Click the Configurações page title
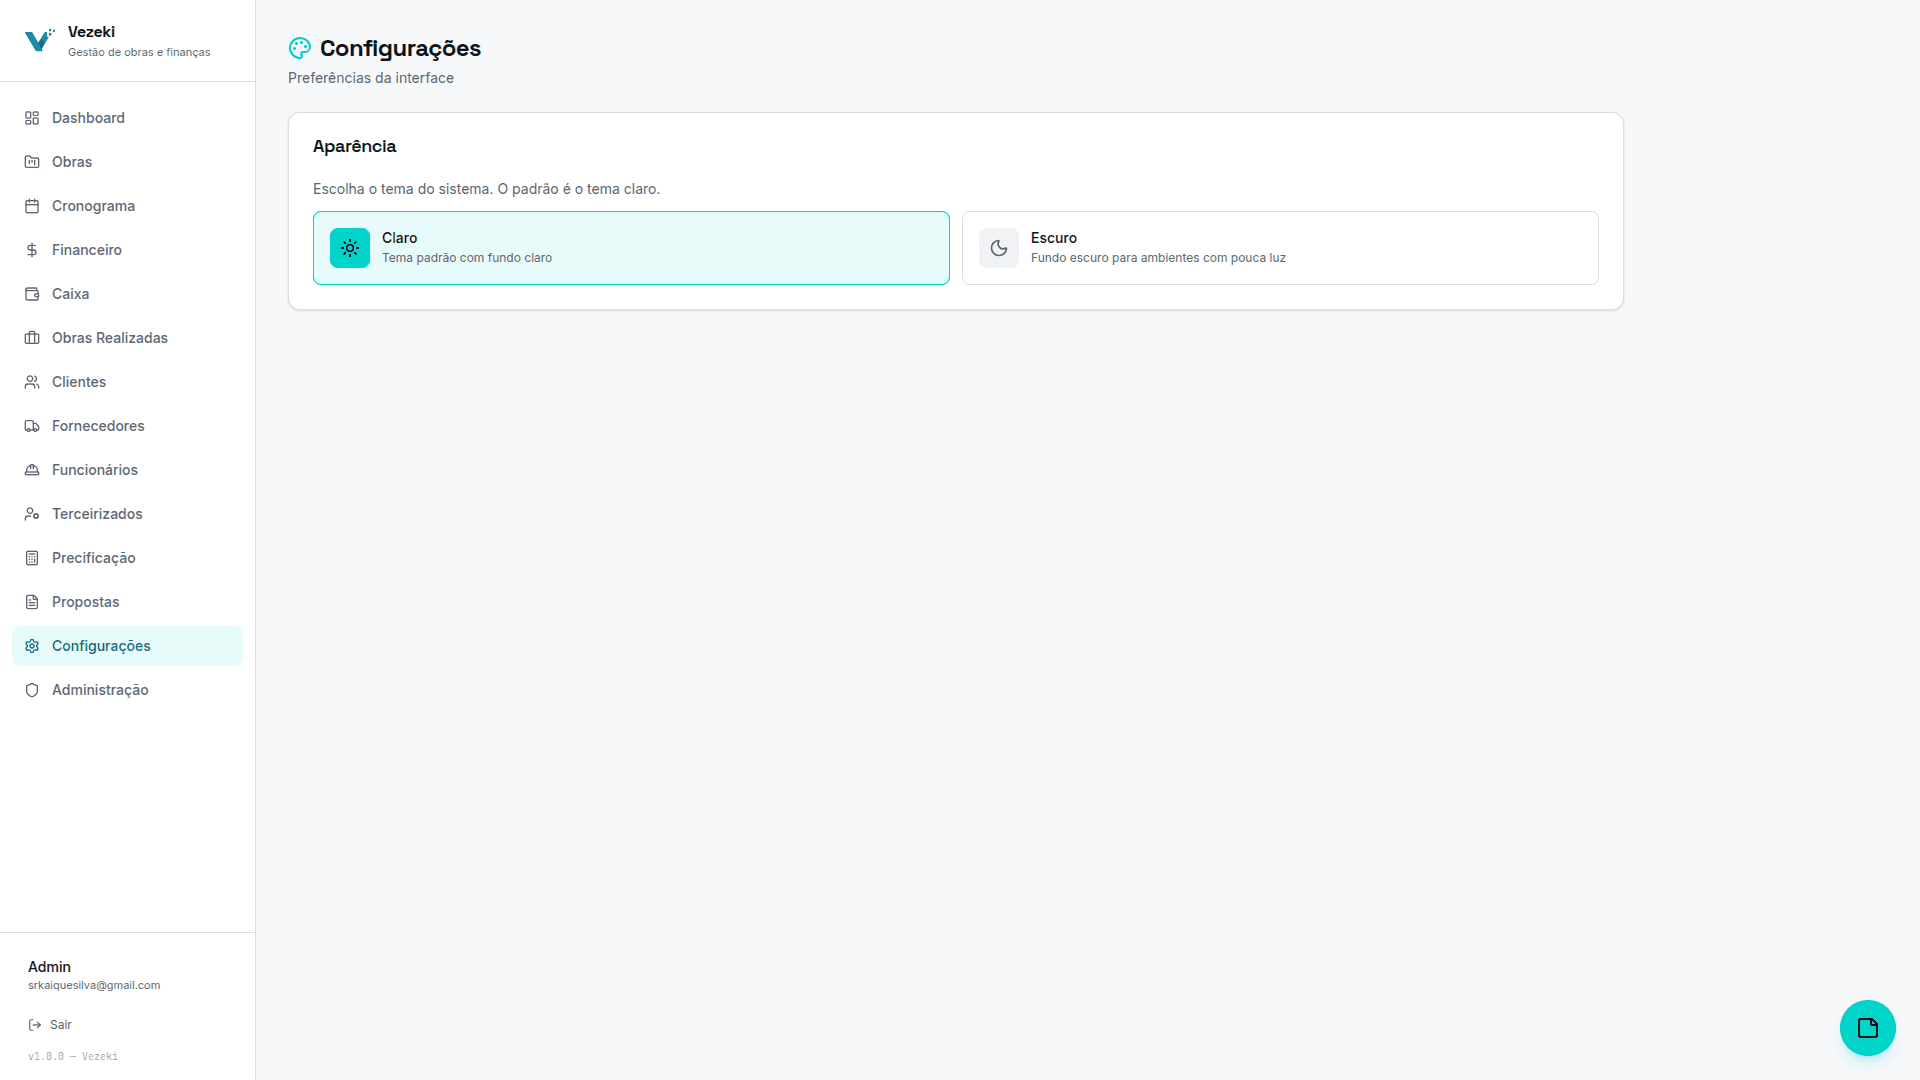Screen dimensions: 1920x1080 400,48
